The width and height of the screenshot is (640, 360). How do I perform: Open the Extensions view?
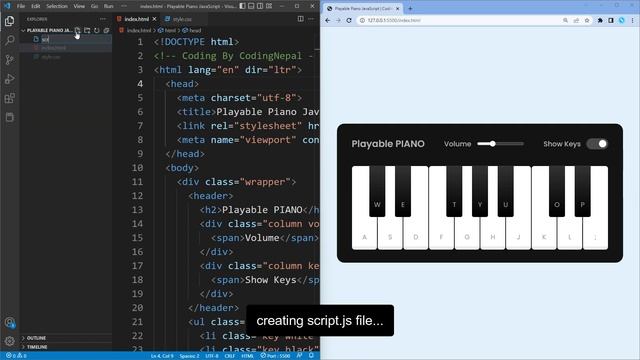10,98
